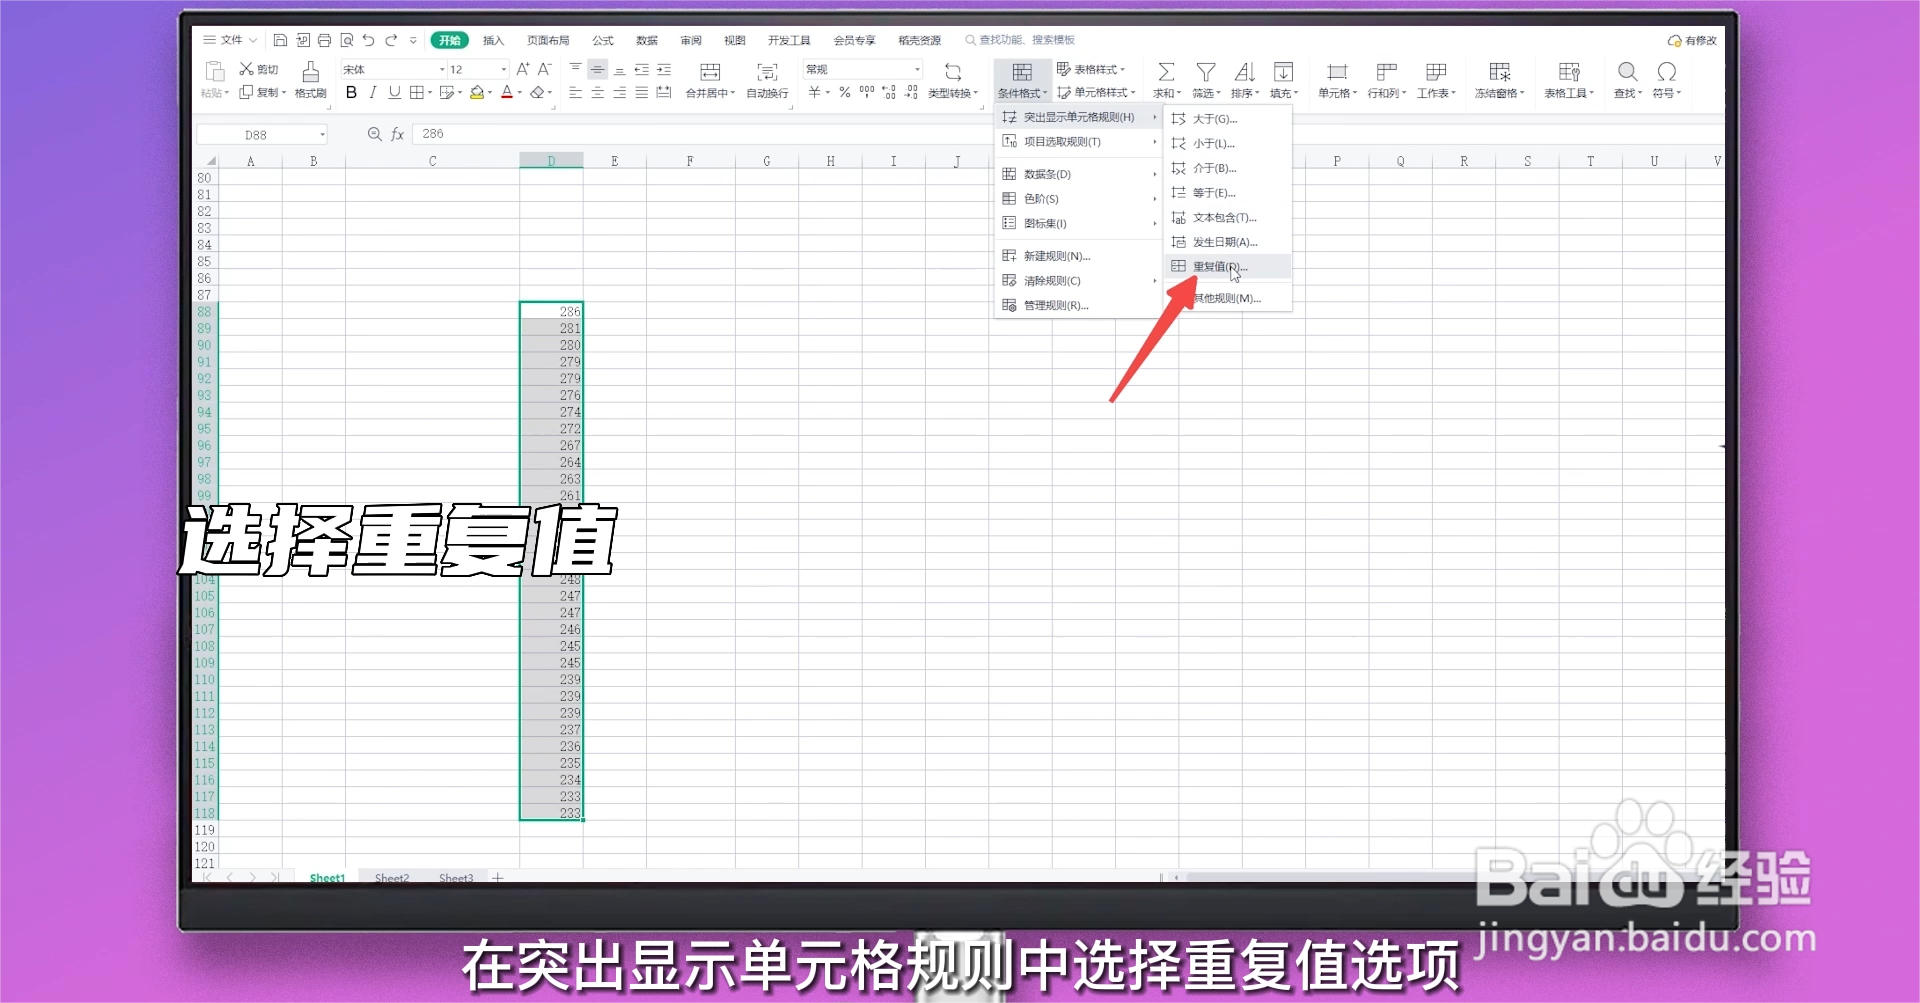1920x1003 pixels.
Task: Select Manage Rules (管理规则) menu item
Action: click(x=1079, y=305)
